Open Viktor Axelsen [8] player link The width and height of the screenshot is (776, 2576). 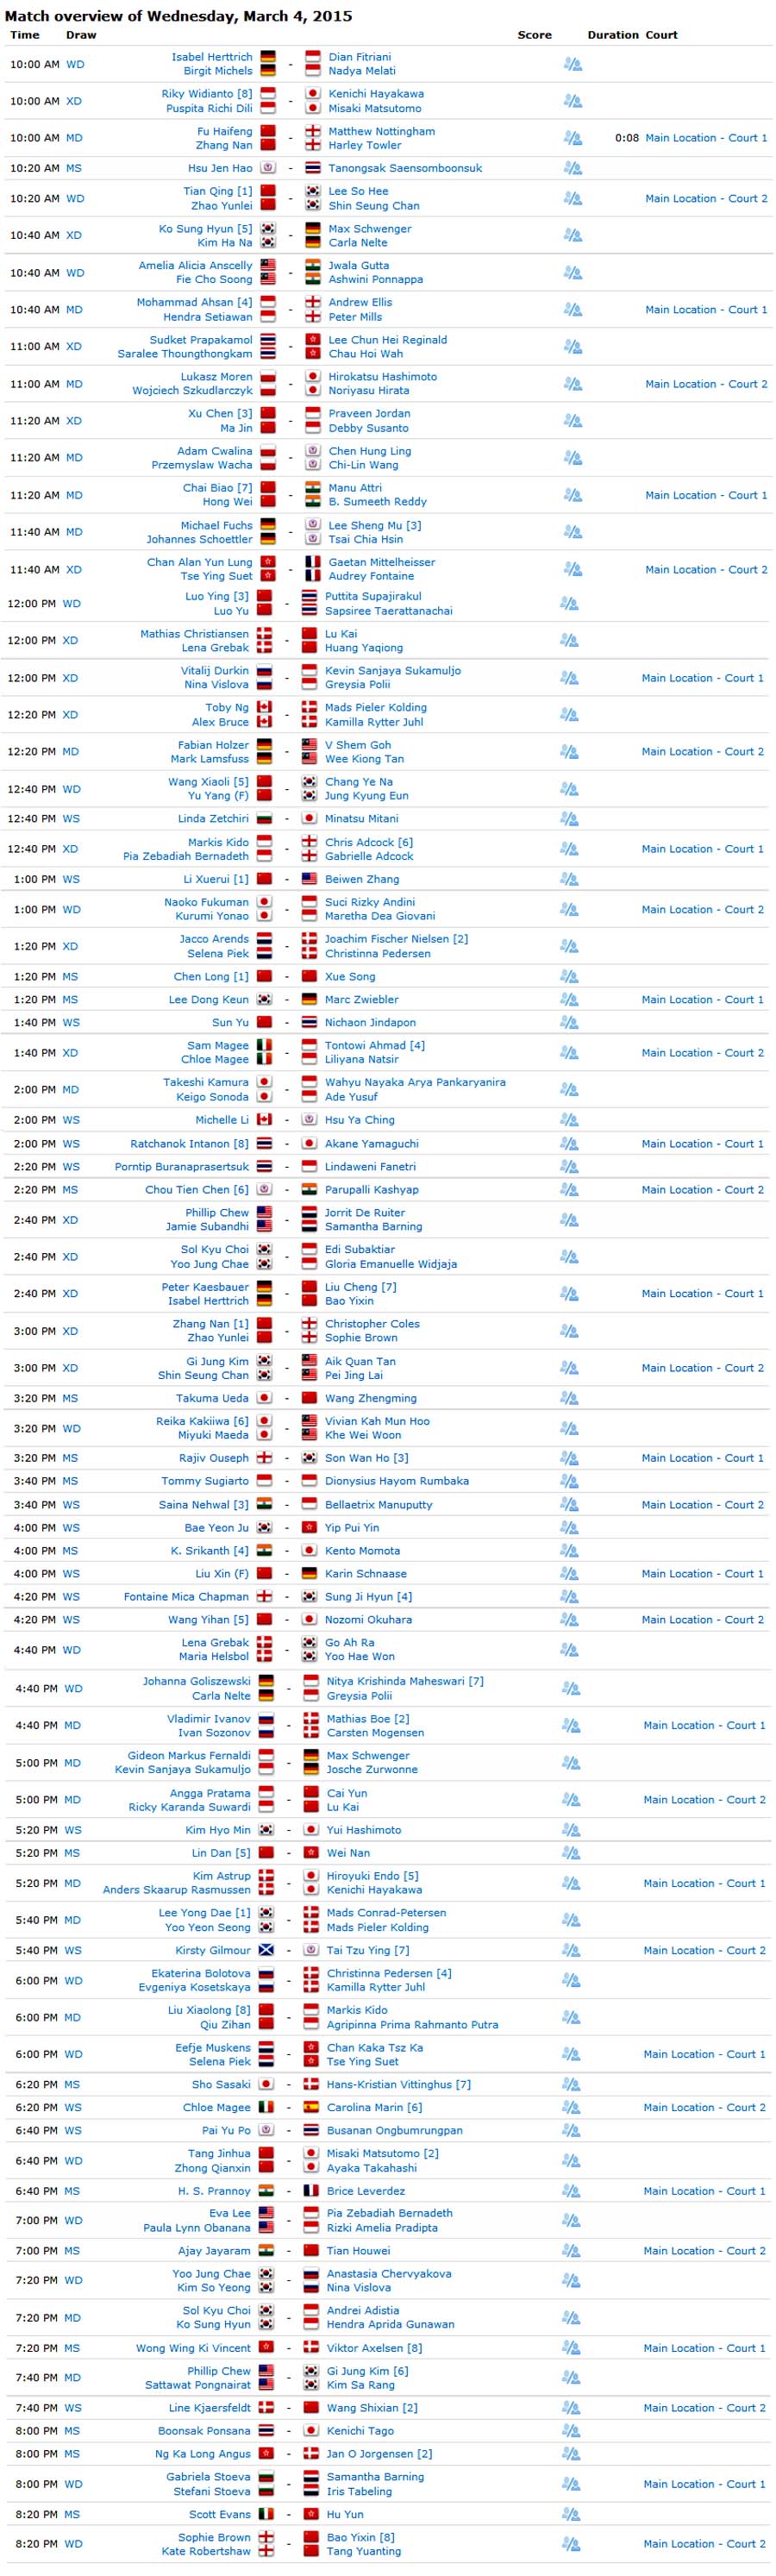tap(374, 2348)
